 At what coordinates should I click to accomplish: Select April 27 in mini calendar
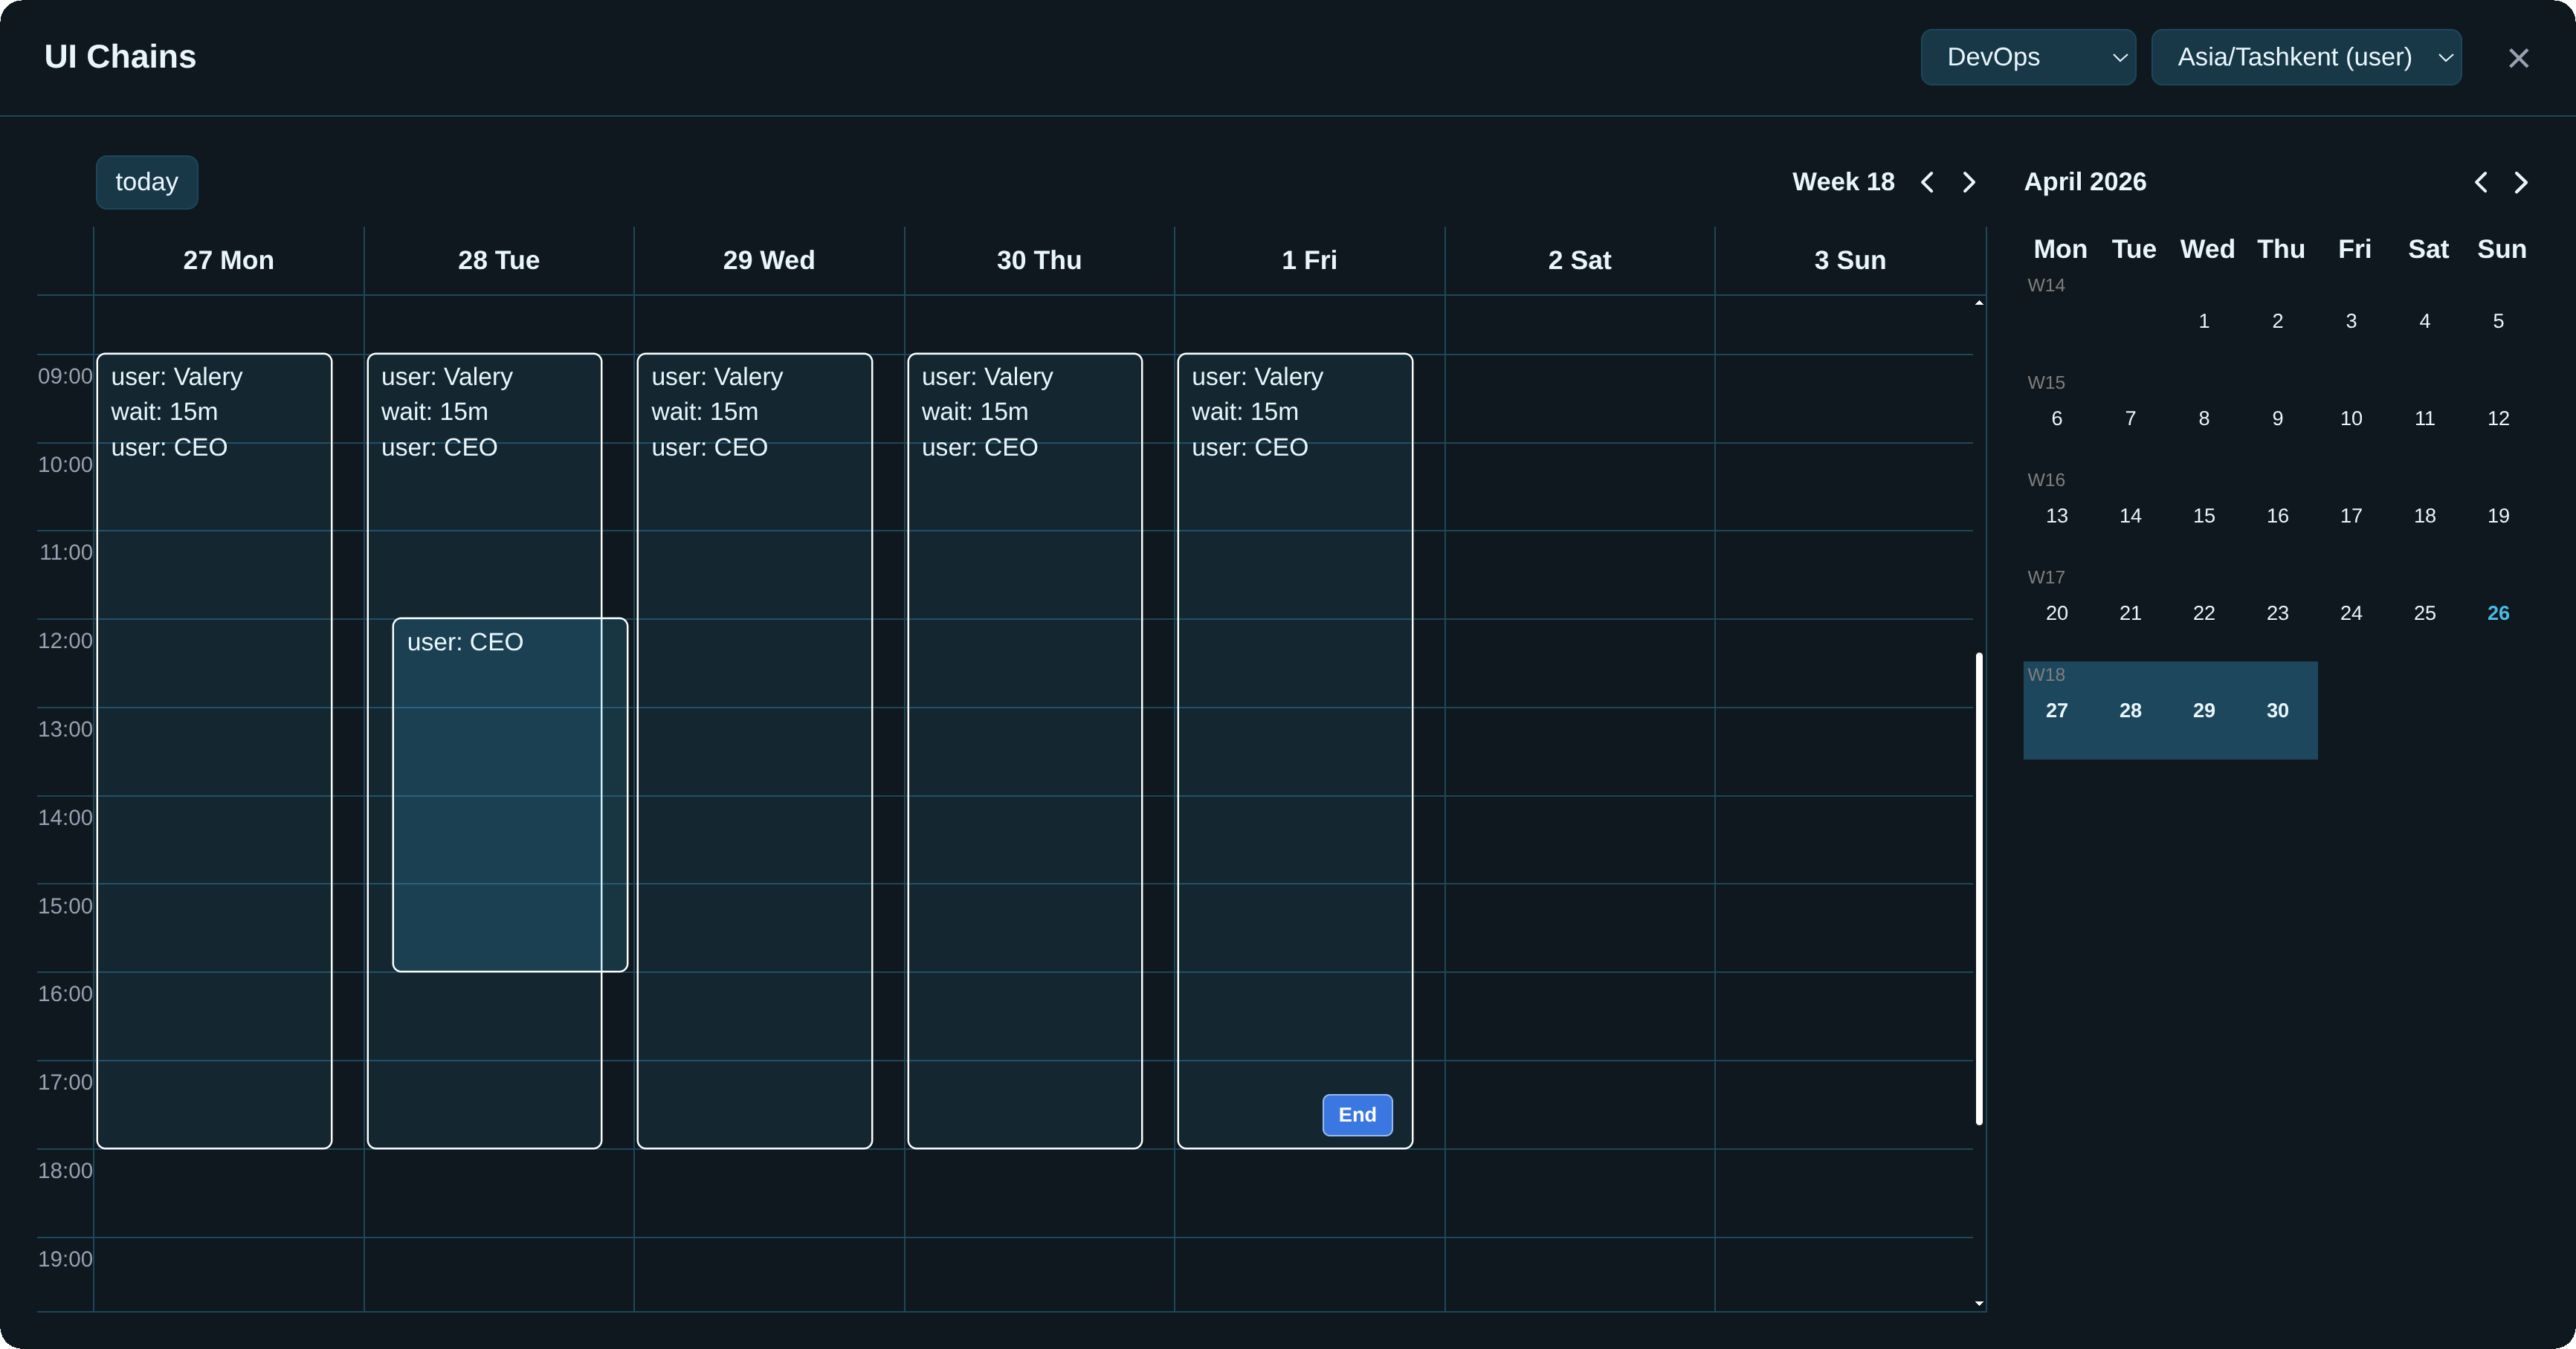2057,710
